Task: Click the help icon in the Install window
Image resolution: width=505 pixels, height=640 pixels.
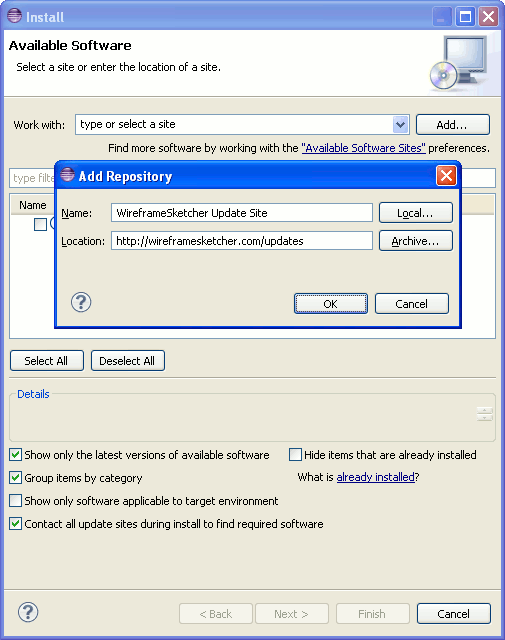Action: coord(28,612)
